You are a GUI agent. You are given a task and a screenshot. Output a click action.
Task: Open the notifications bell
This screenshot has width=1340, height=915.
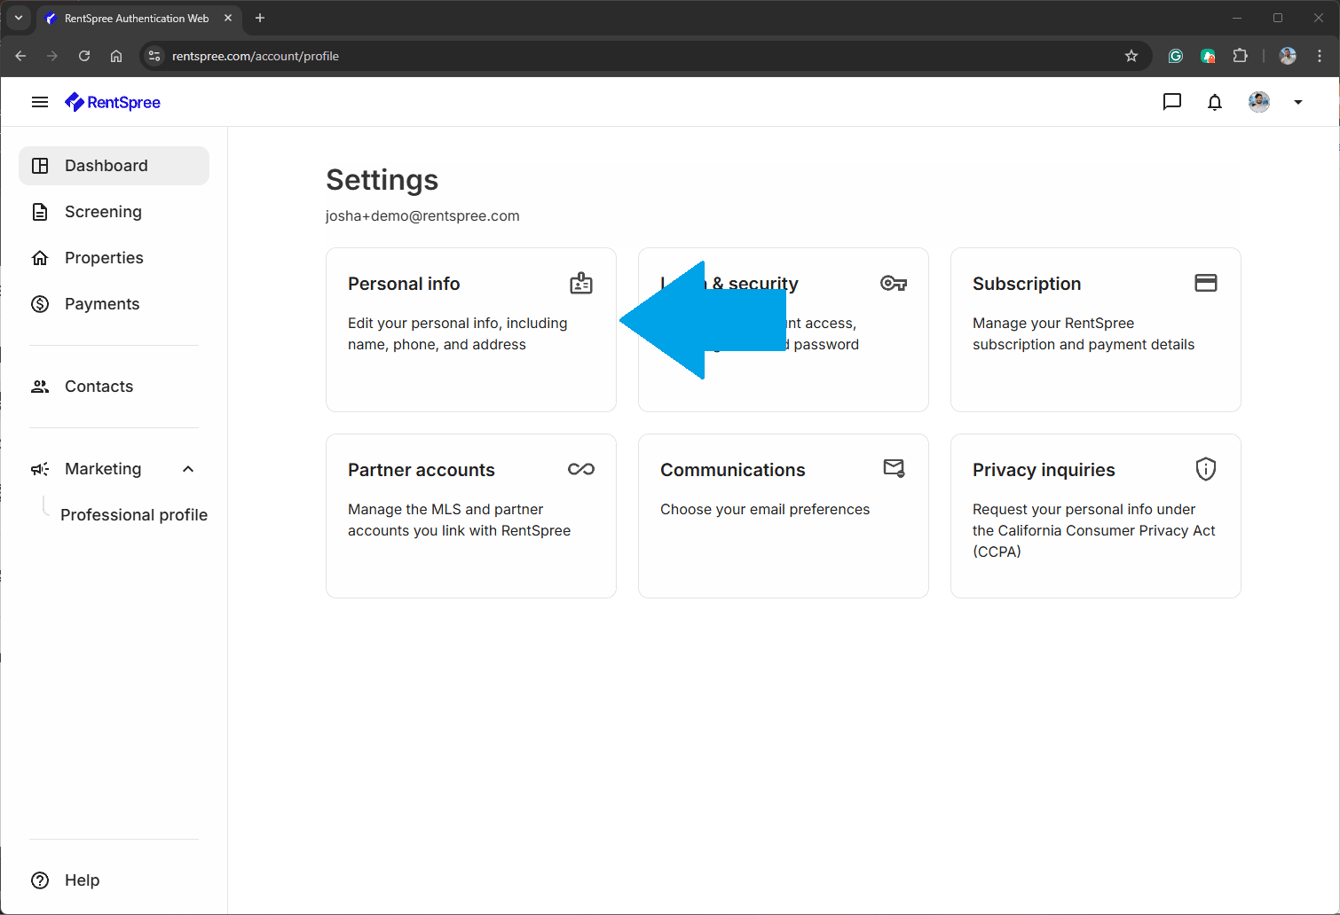[1215, 102]
